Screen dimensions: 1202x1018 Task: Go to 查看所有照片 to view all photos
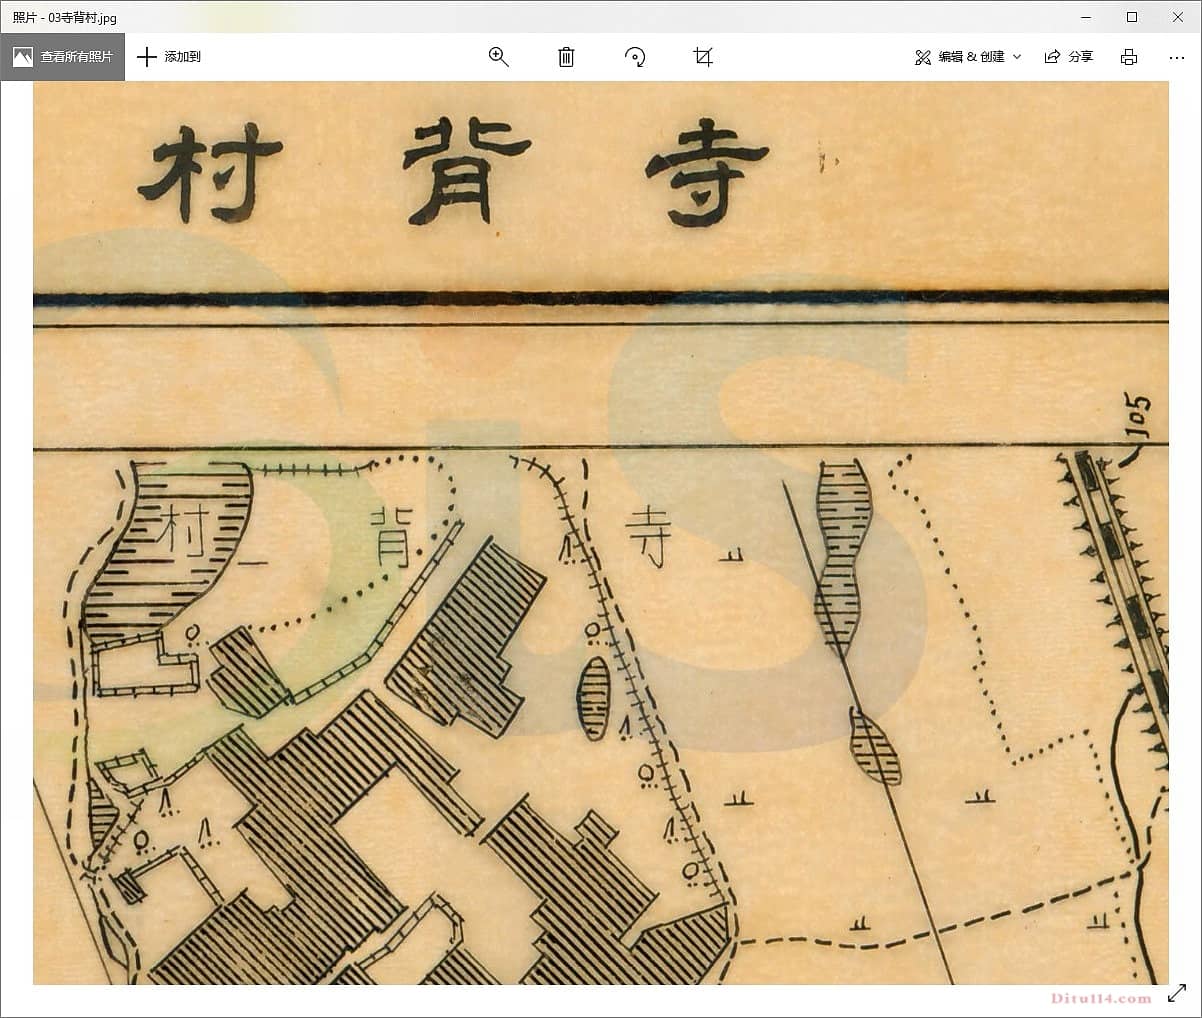point(76,57)
